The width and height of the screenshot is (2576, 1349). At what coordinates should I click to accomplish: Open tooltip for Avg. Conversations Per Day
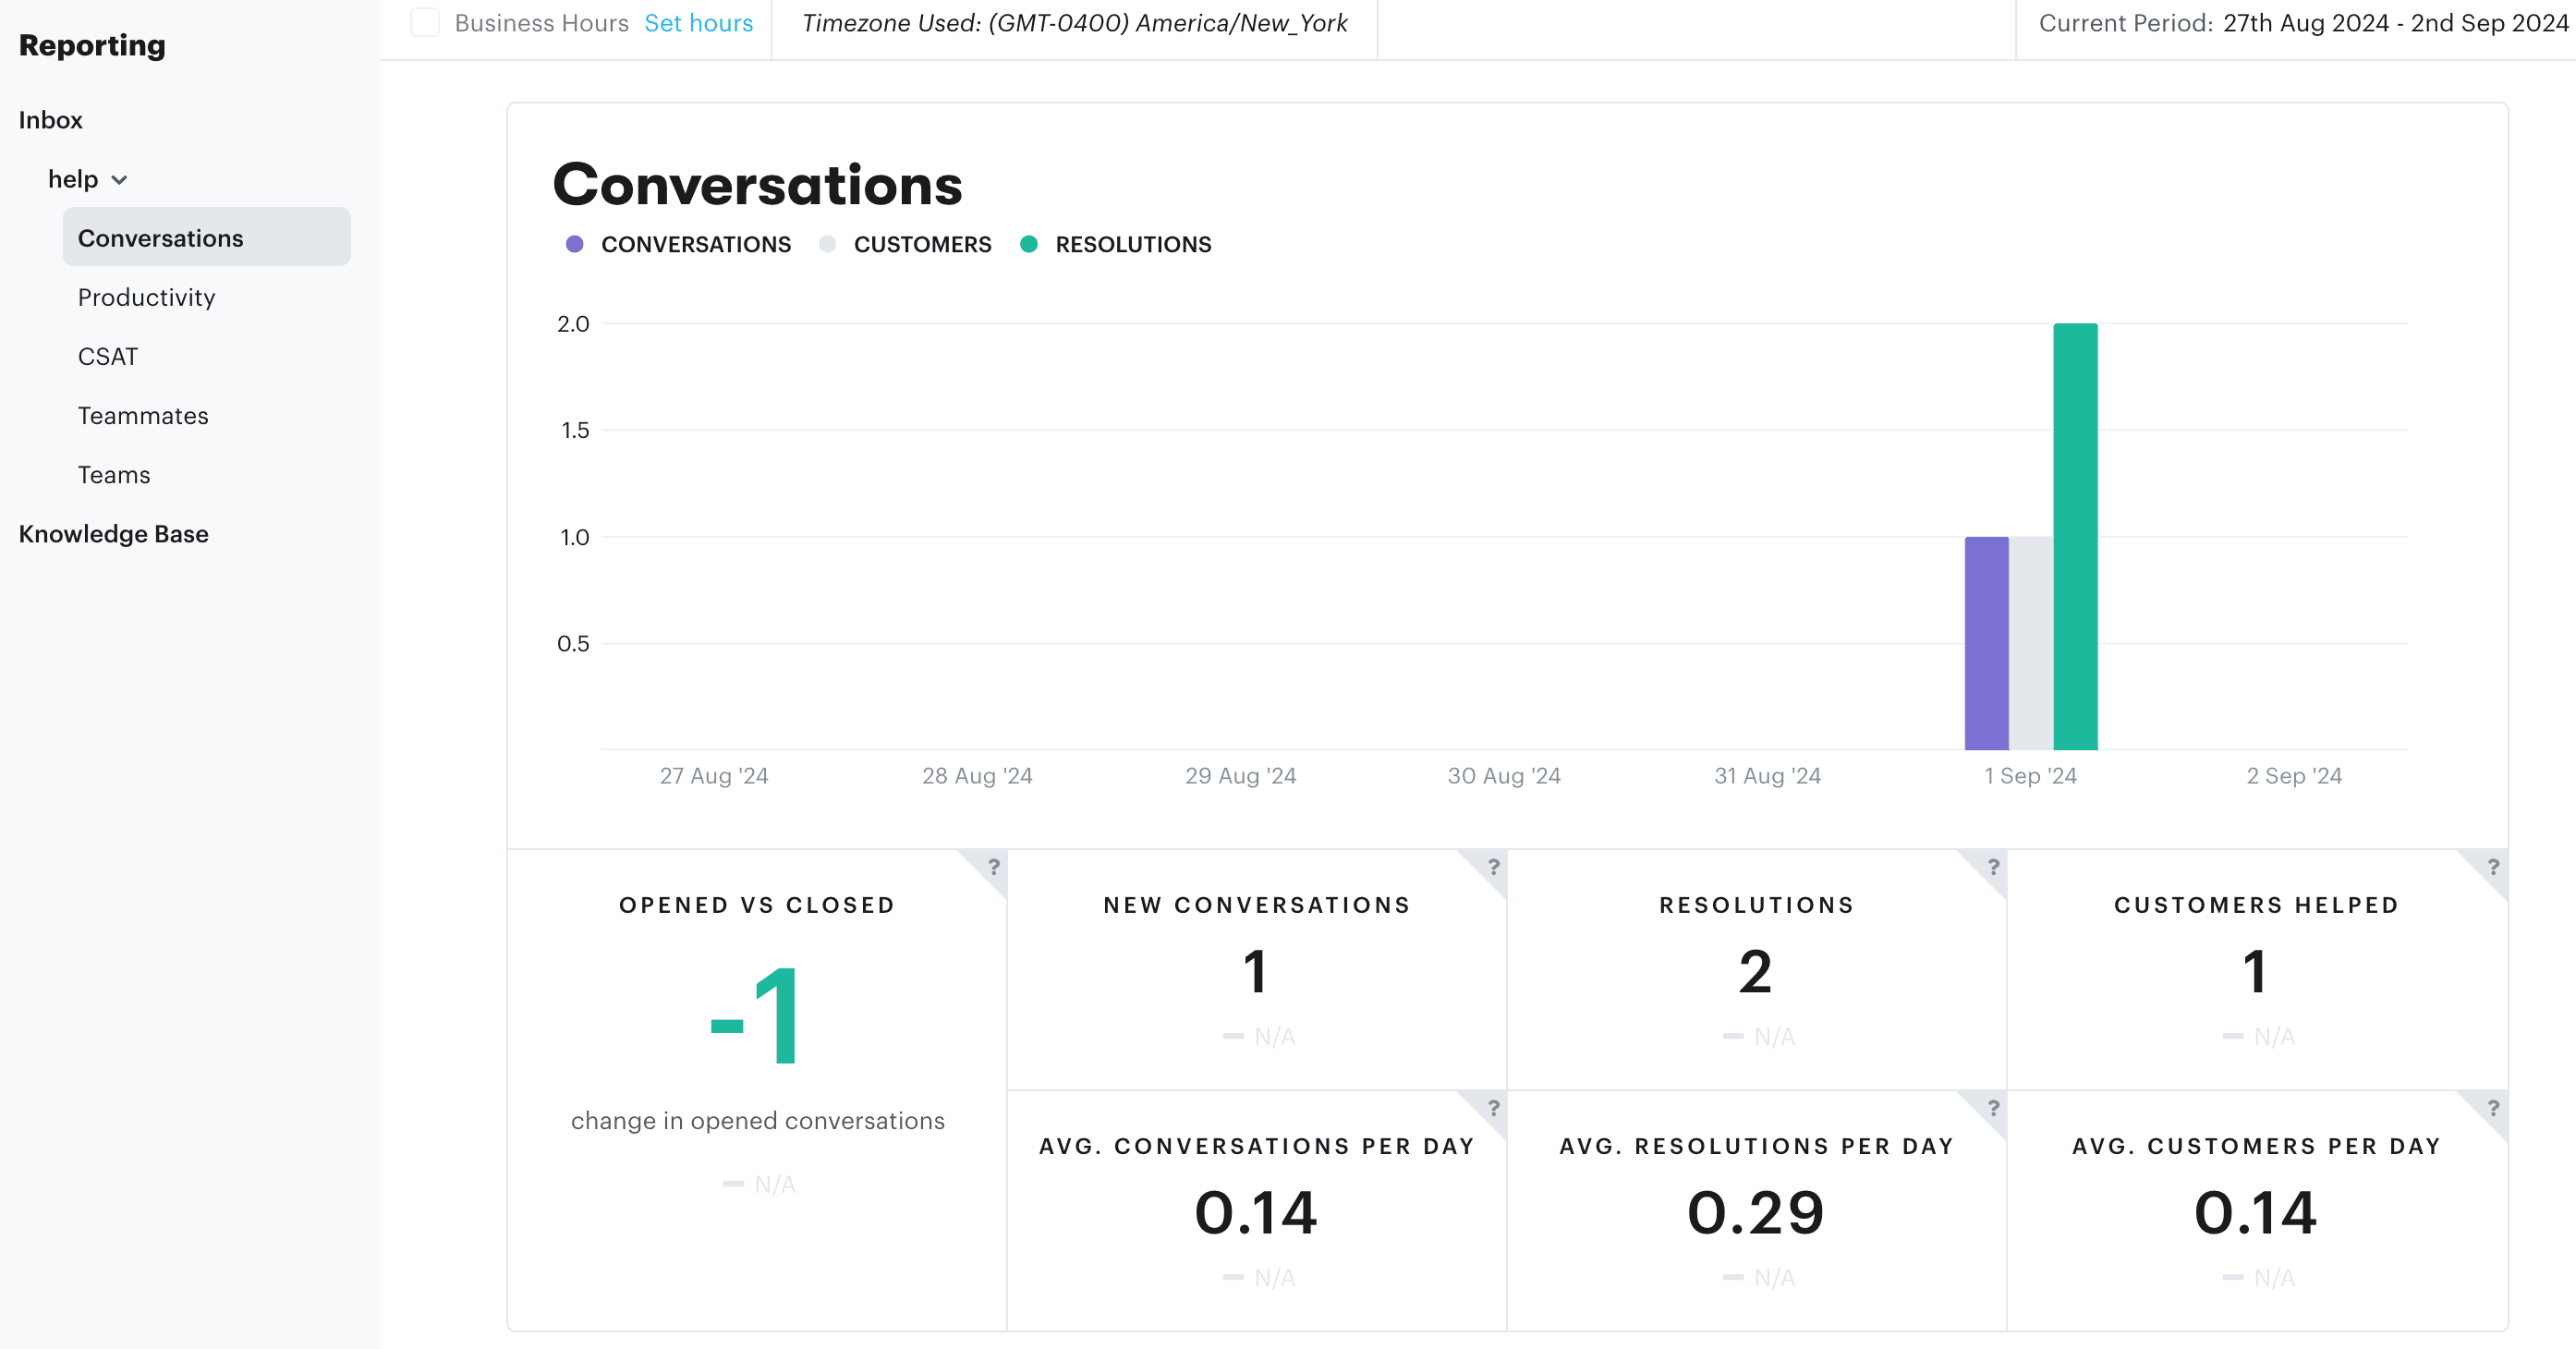[1493, 1110]
